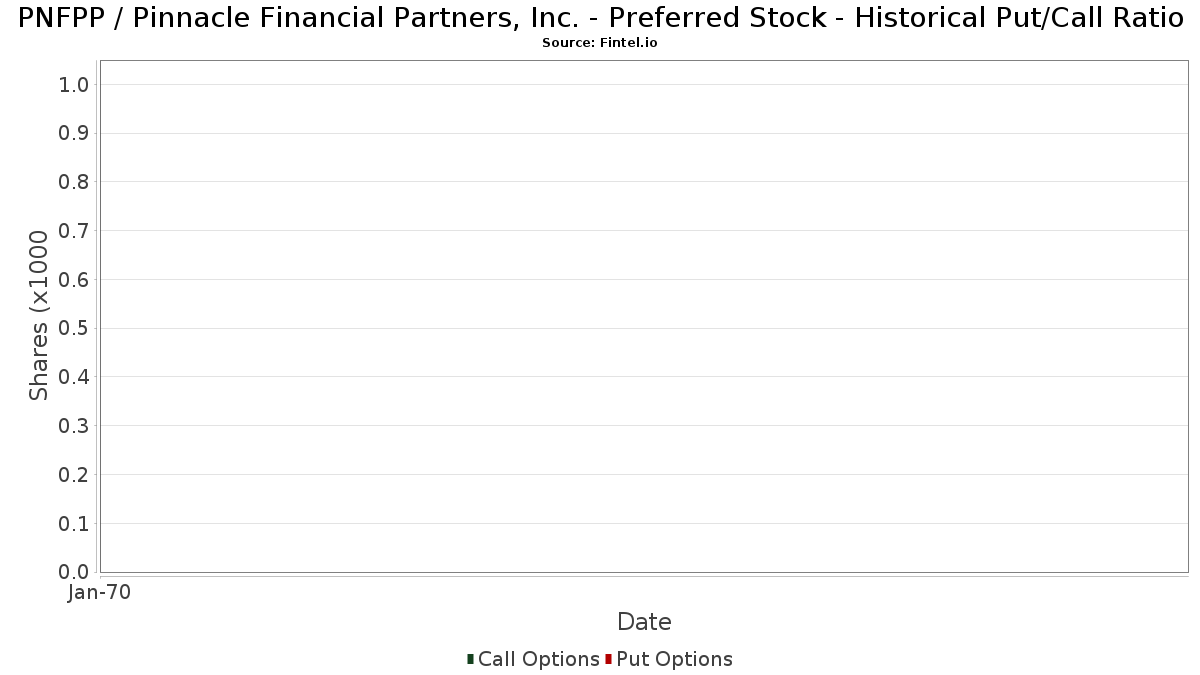The width and height of the screenshot is (1200, 675).
Task: Click the 0.9 y-axis tick label
Action: (x=75, y=133)
